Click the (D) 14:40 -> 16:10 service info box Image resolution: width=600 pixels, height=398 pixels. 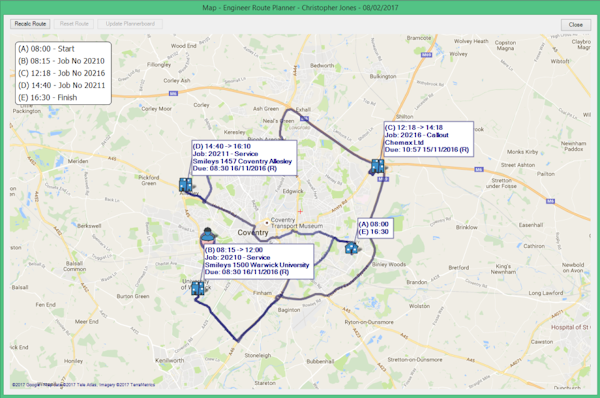[244, 158]
